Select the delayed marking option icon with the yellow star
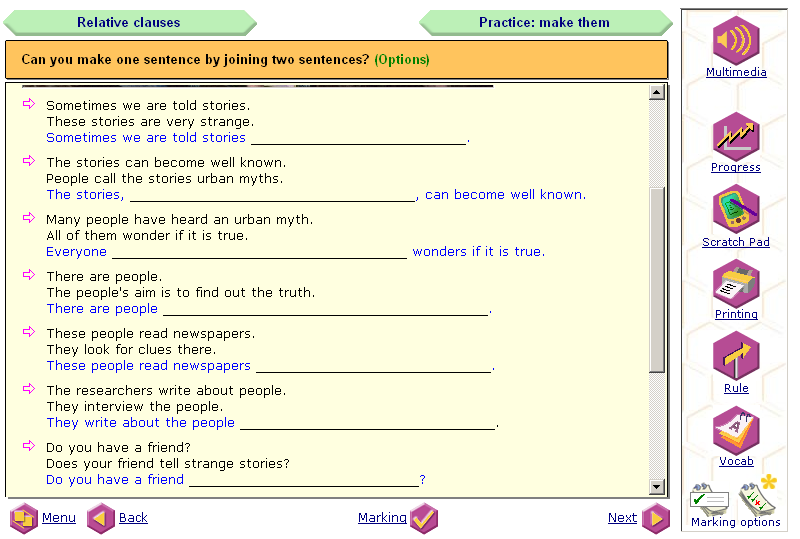This screenshot has width=800, height=539. pos(758,496)
